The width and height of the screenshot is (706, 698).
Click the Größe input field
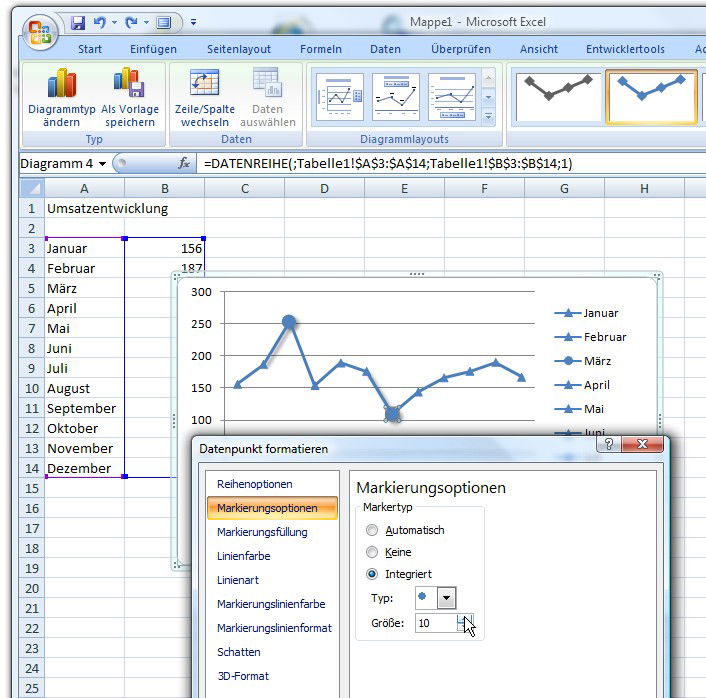pos(436,623)
